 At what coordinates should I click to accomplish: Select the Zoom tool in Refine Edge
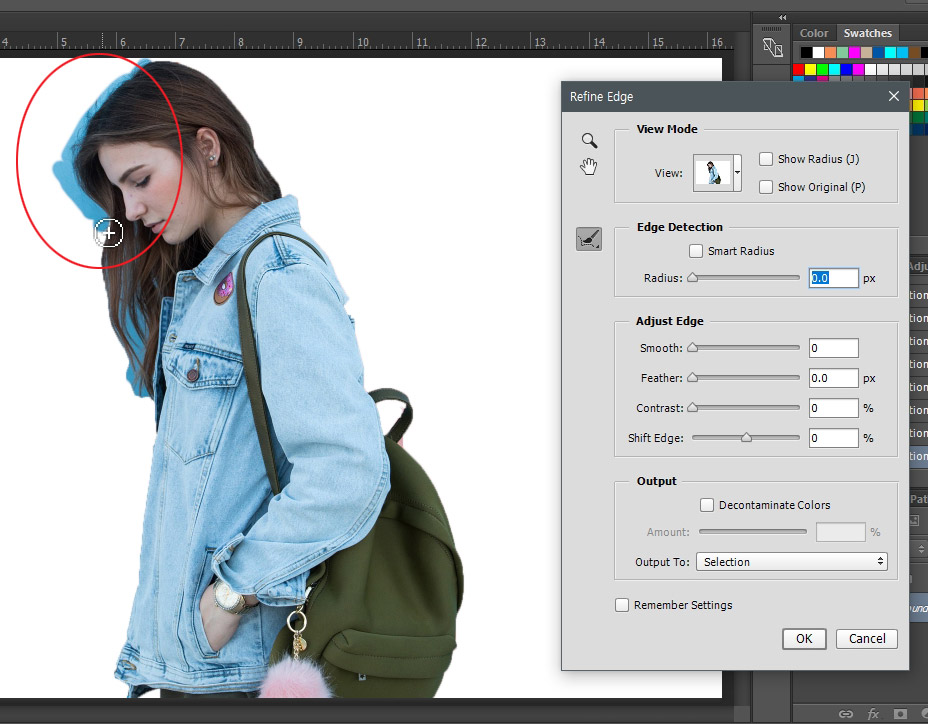[x=589, y=140]
